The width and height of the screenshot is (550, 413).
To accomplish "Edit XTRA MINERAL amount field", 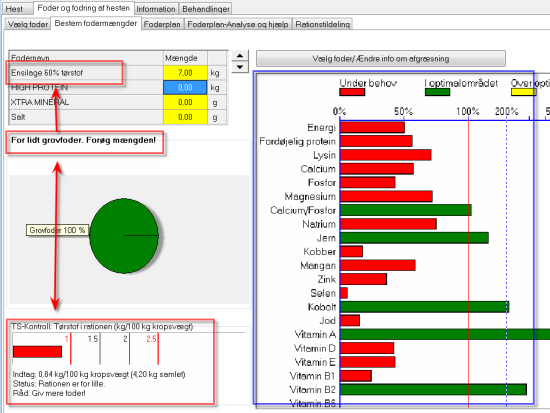I will point(185,102).
